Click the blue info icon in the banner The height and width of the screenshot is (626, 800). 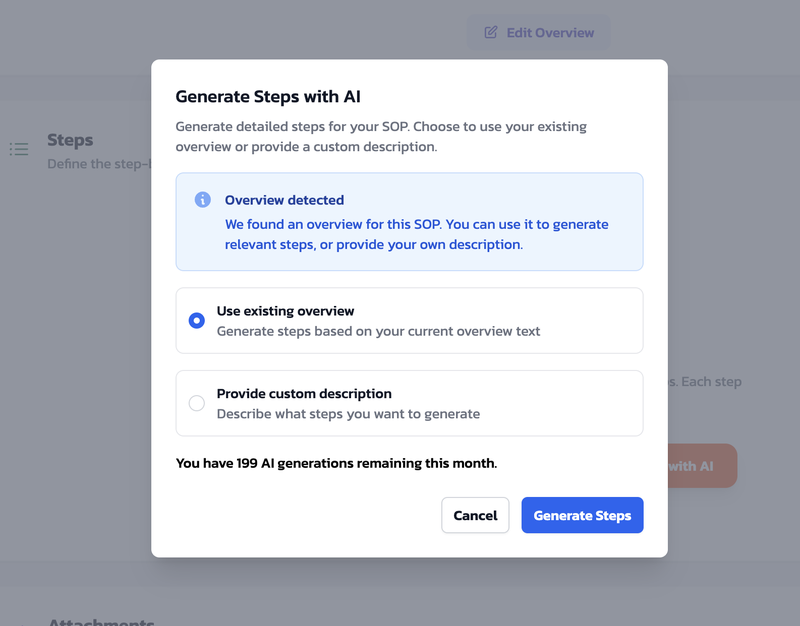[x=202, y=200]
